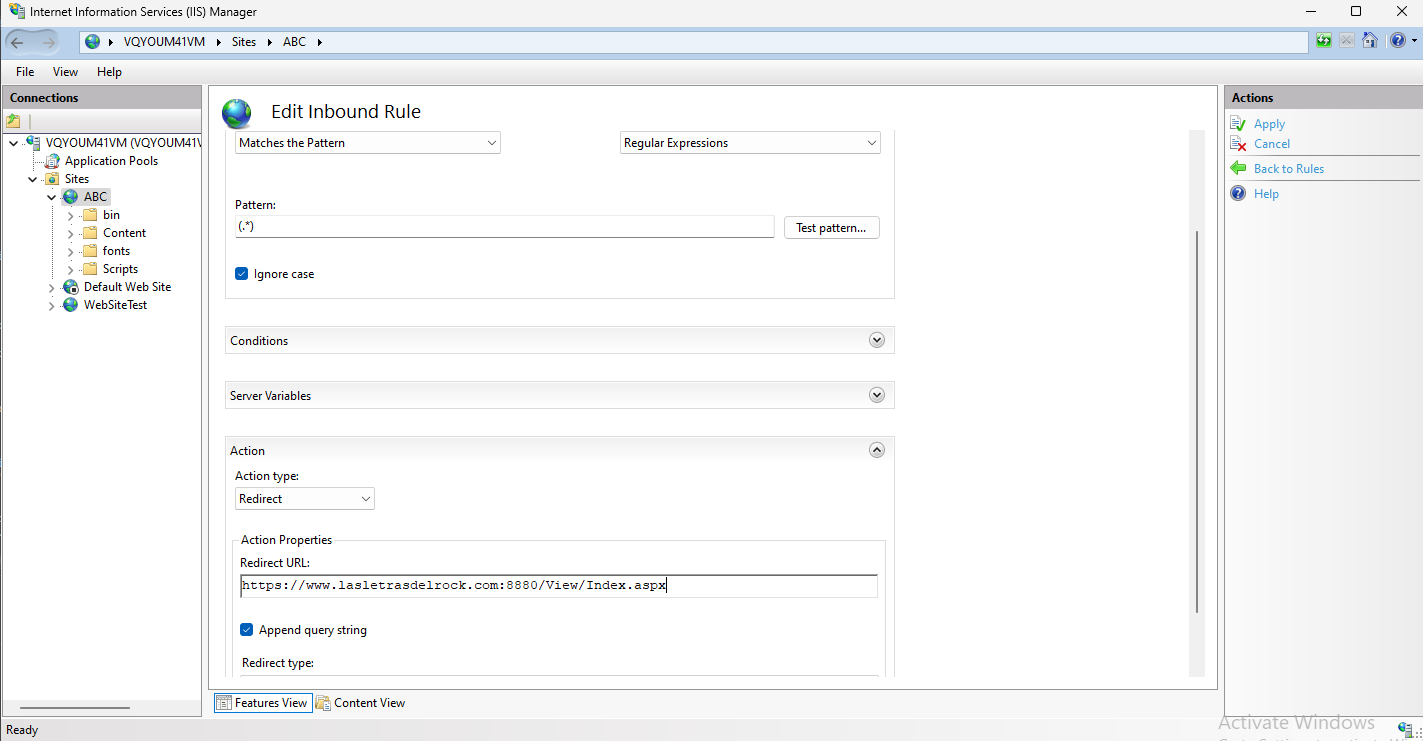
Task: Toggle the Append query string checkbox
Action: (246, 630)
